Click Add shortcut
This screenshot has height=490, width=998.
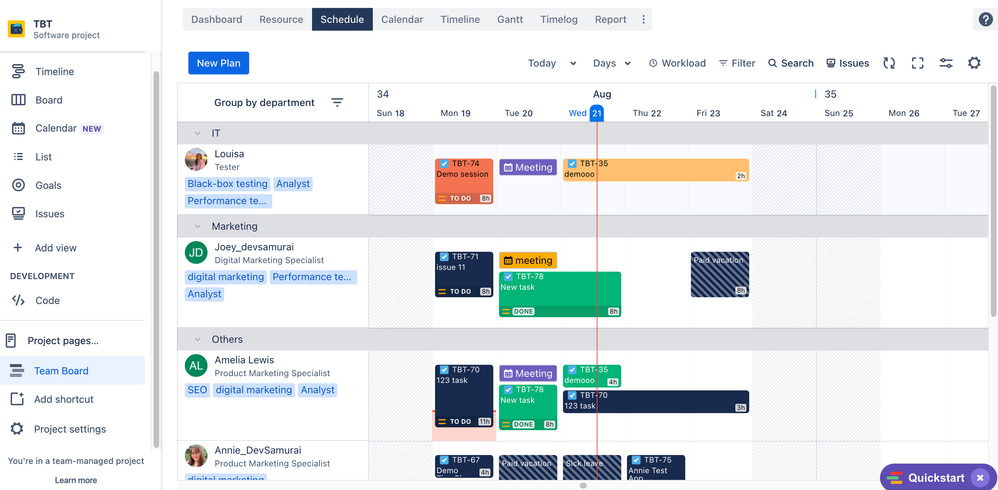tap(64, 399)
